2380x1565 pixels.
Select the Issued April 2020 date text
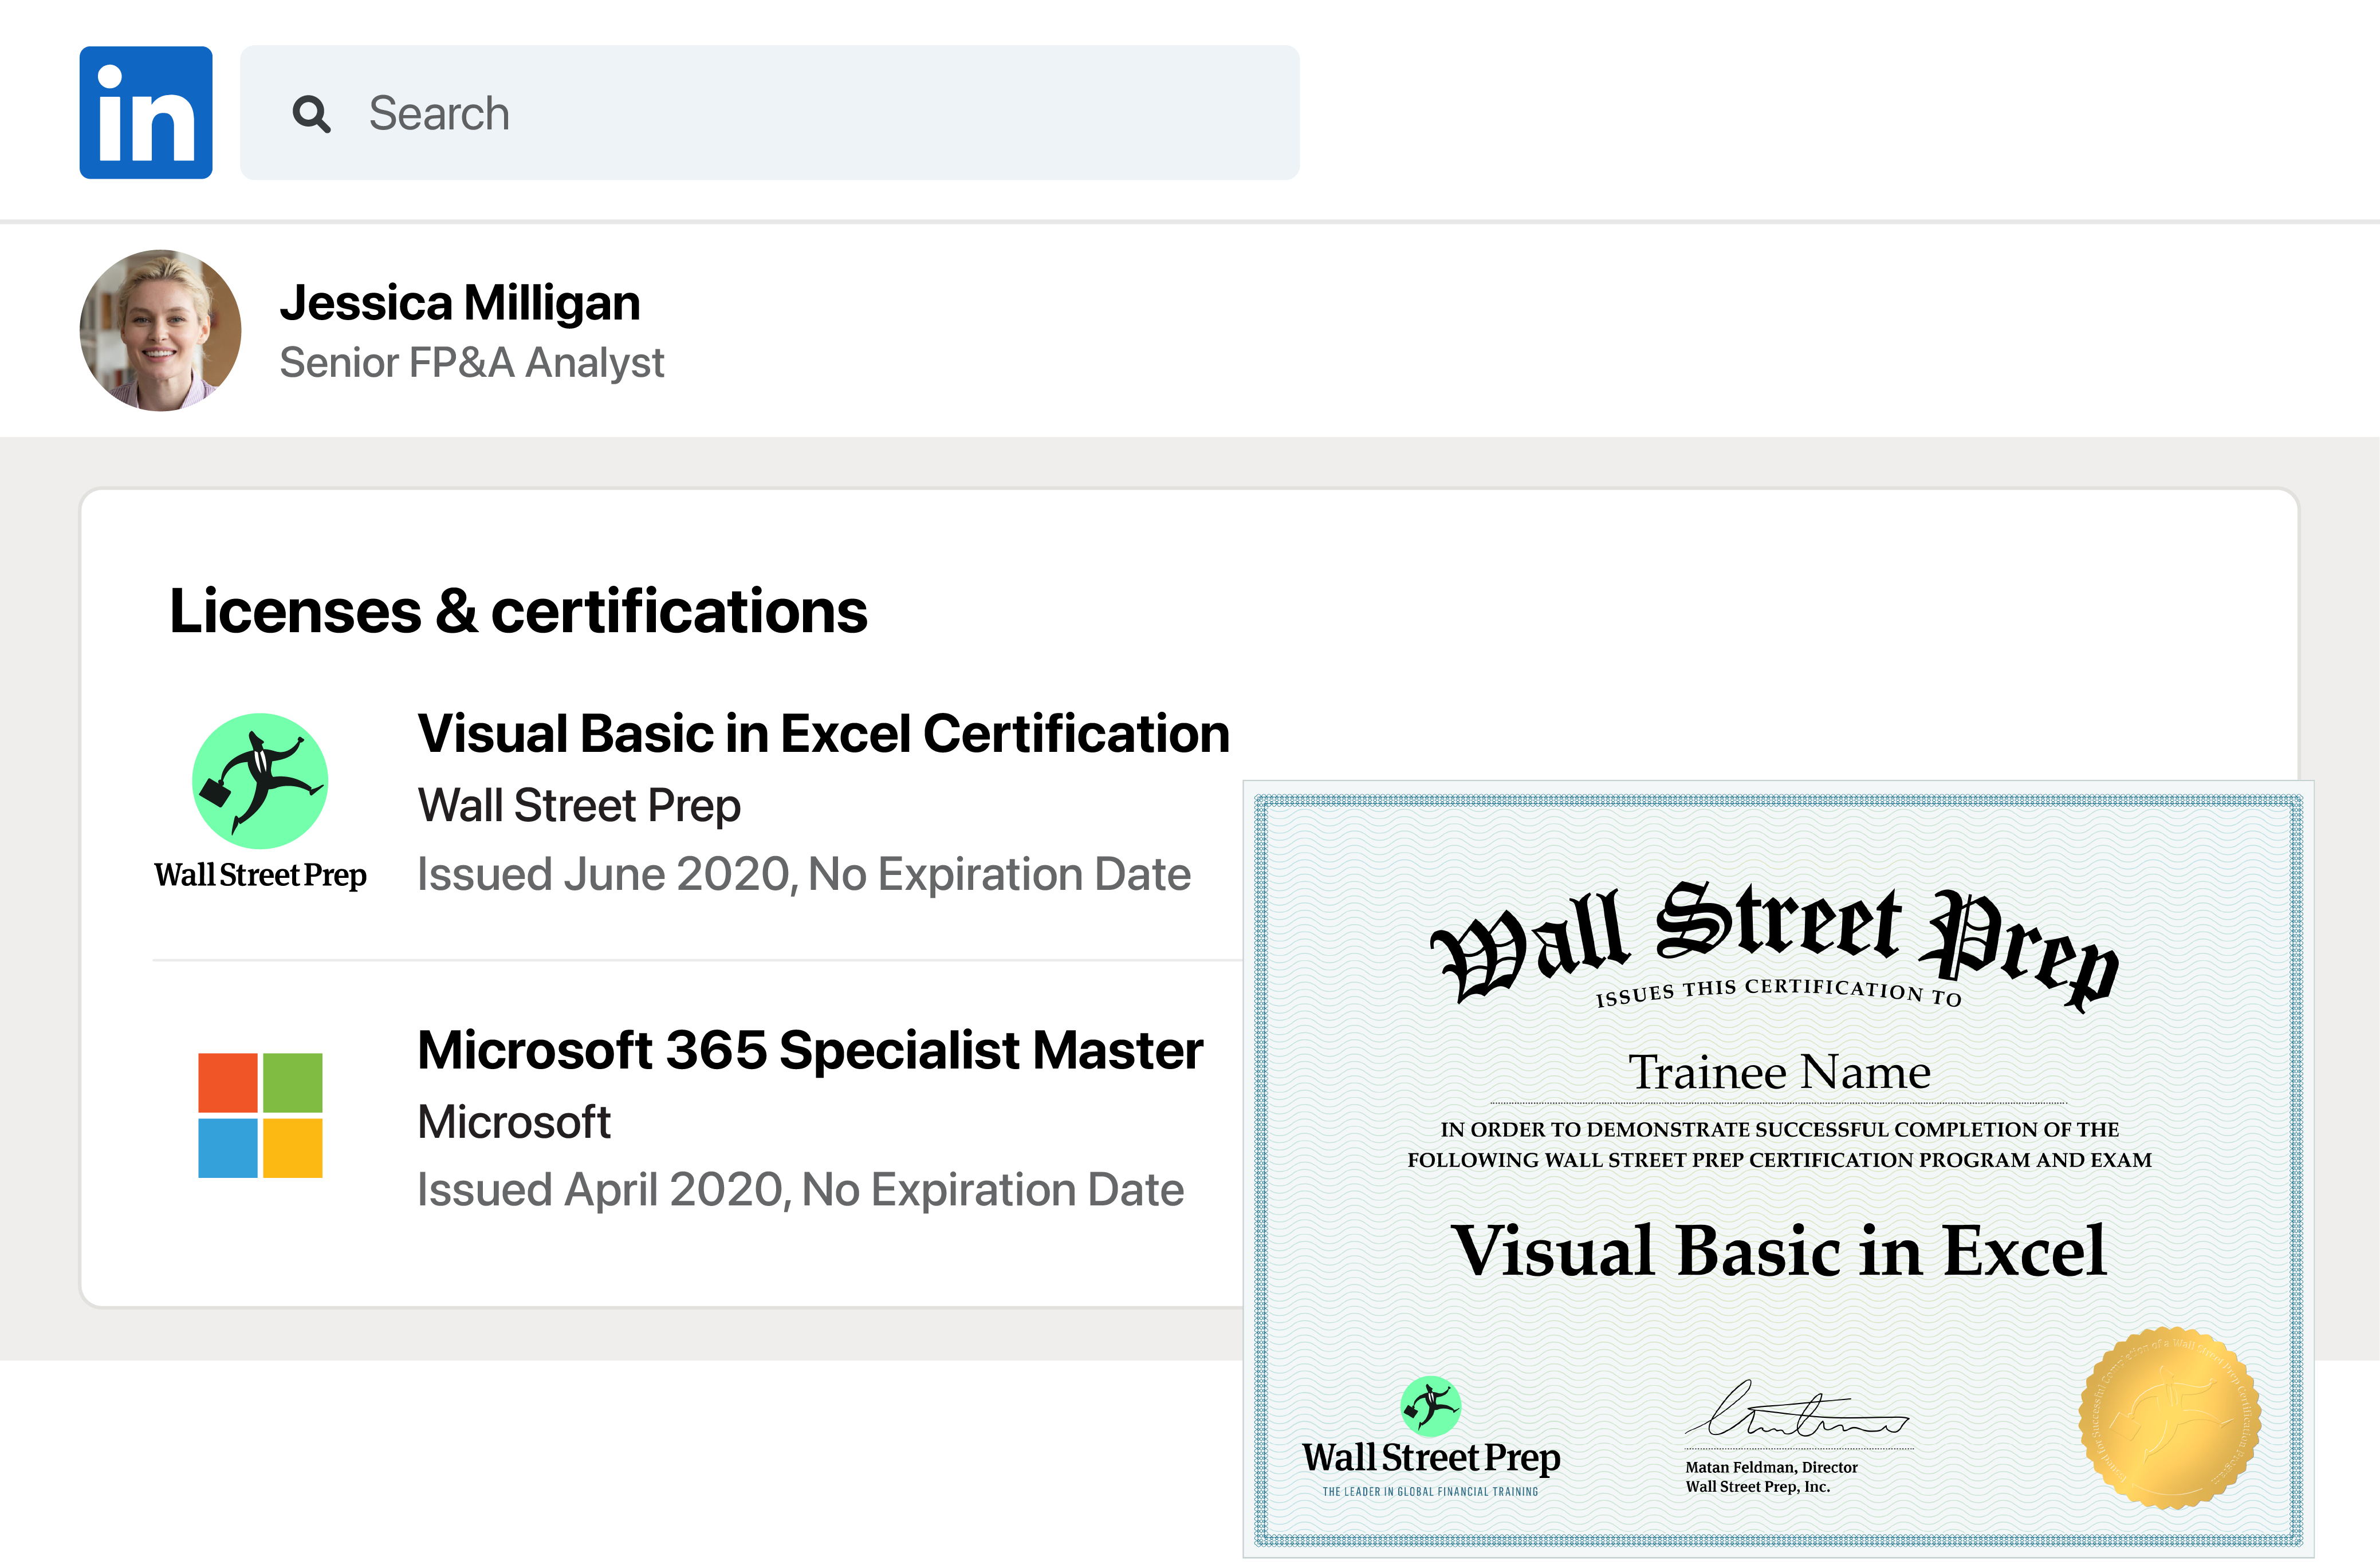click(800, 1191)
